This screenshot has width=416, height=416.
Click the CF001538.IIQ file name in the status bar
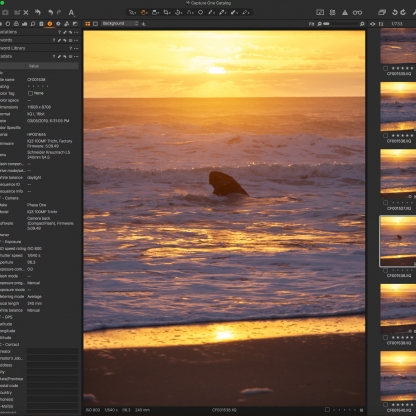[224, 410]
